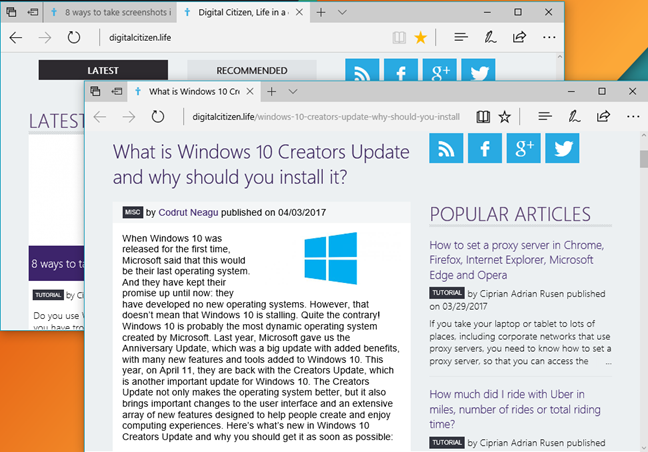Go forward in front Edge window
This screenshot has height=452, width=648.
pos(129,117)
